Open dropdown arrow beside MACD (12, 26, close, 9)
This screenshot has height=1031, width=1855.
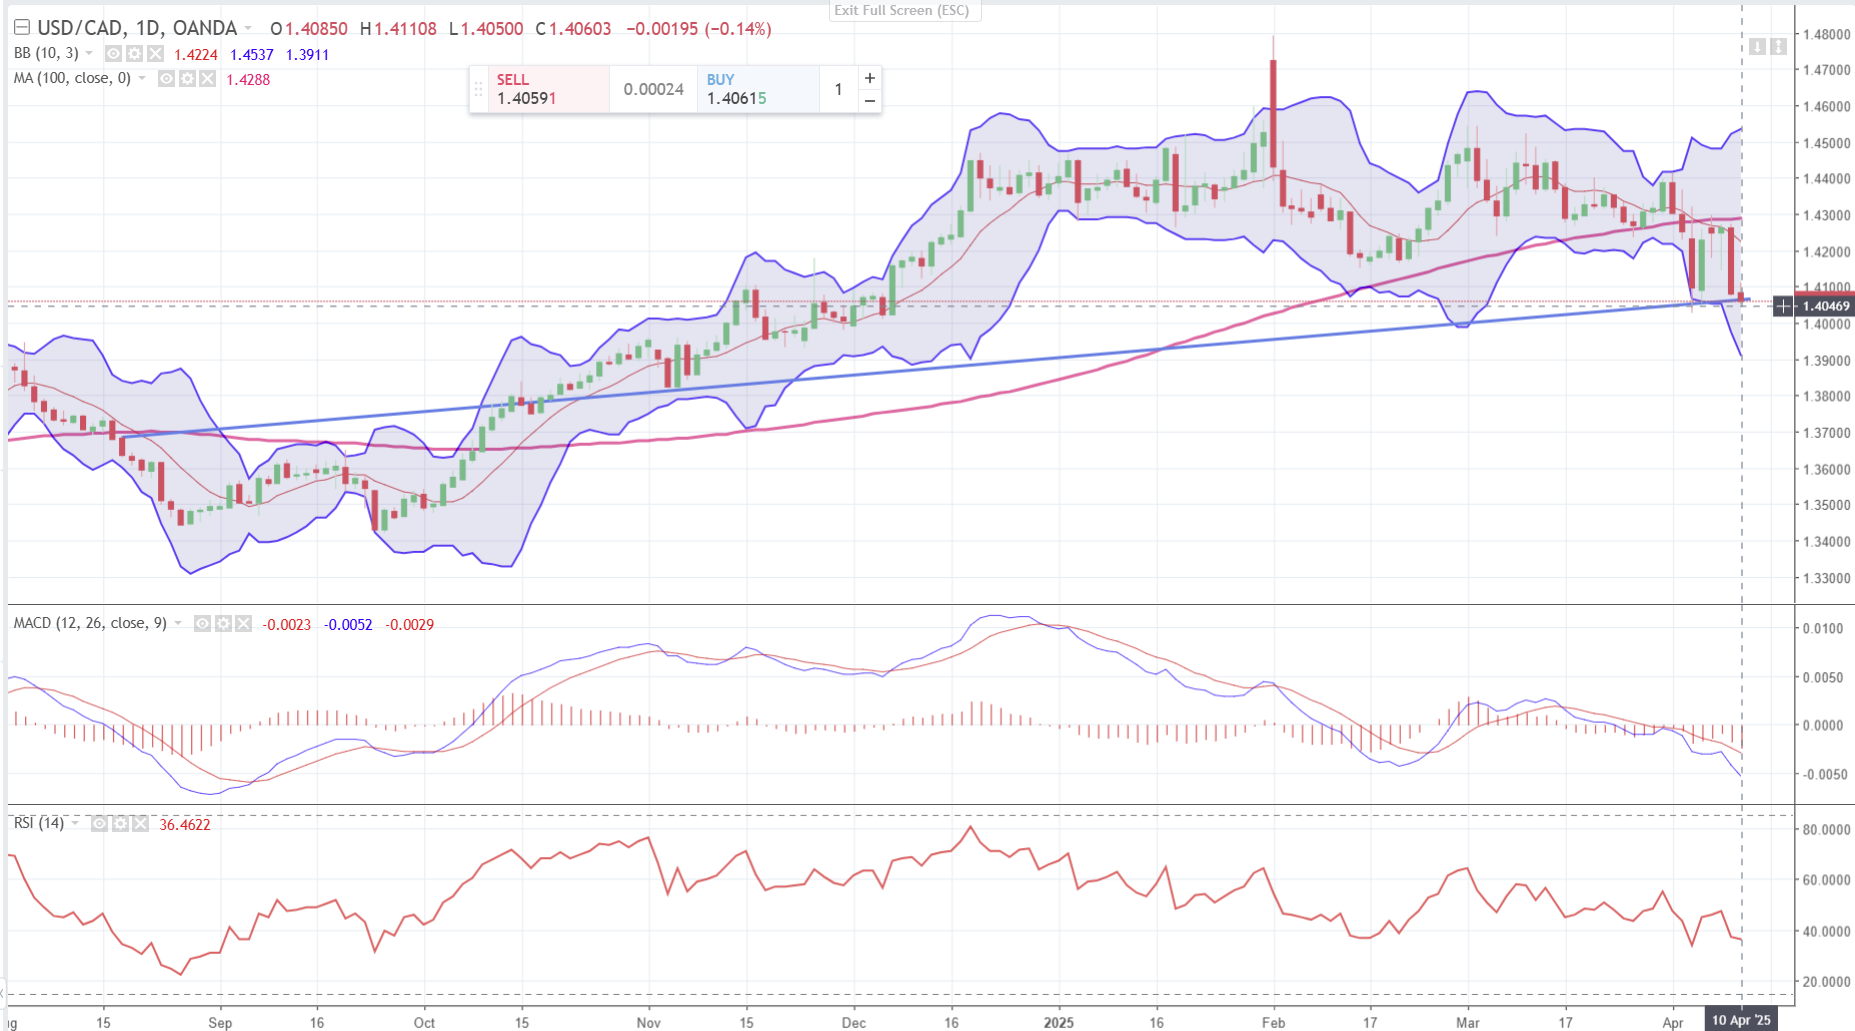click(178, 624)
